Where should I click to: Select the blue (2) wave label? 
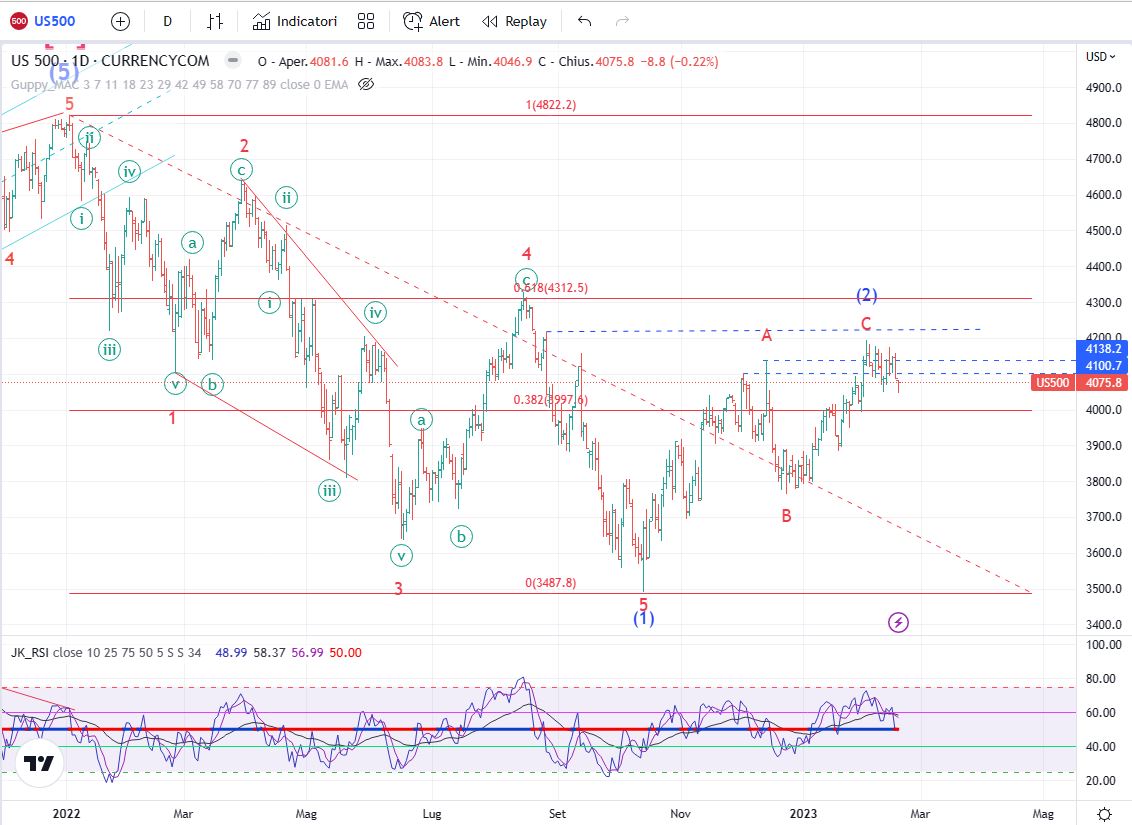(x=866, y=295)
